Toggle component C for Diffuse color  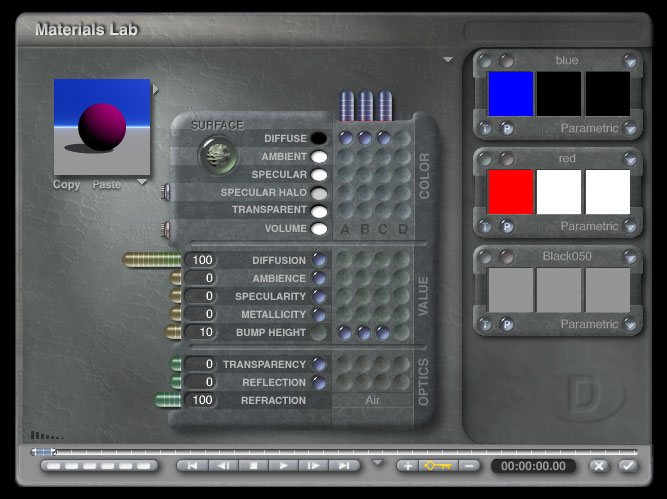(x=383, y=138)
